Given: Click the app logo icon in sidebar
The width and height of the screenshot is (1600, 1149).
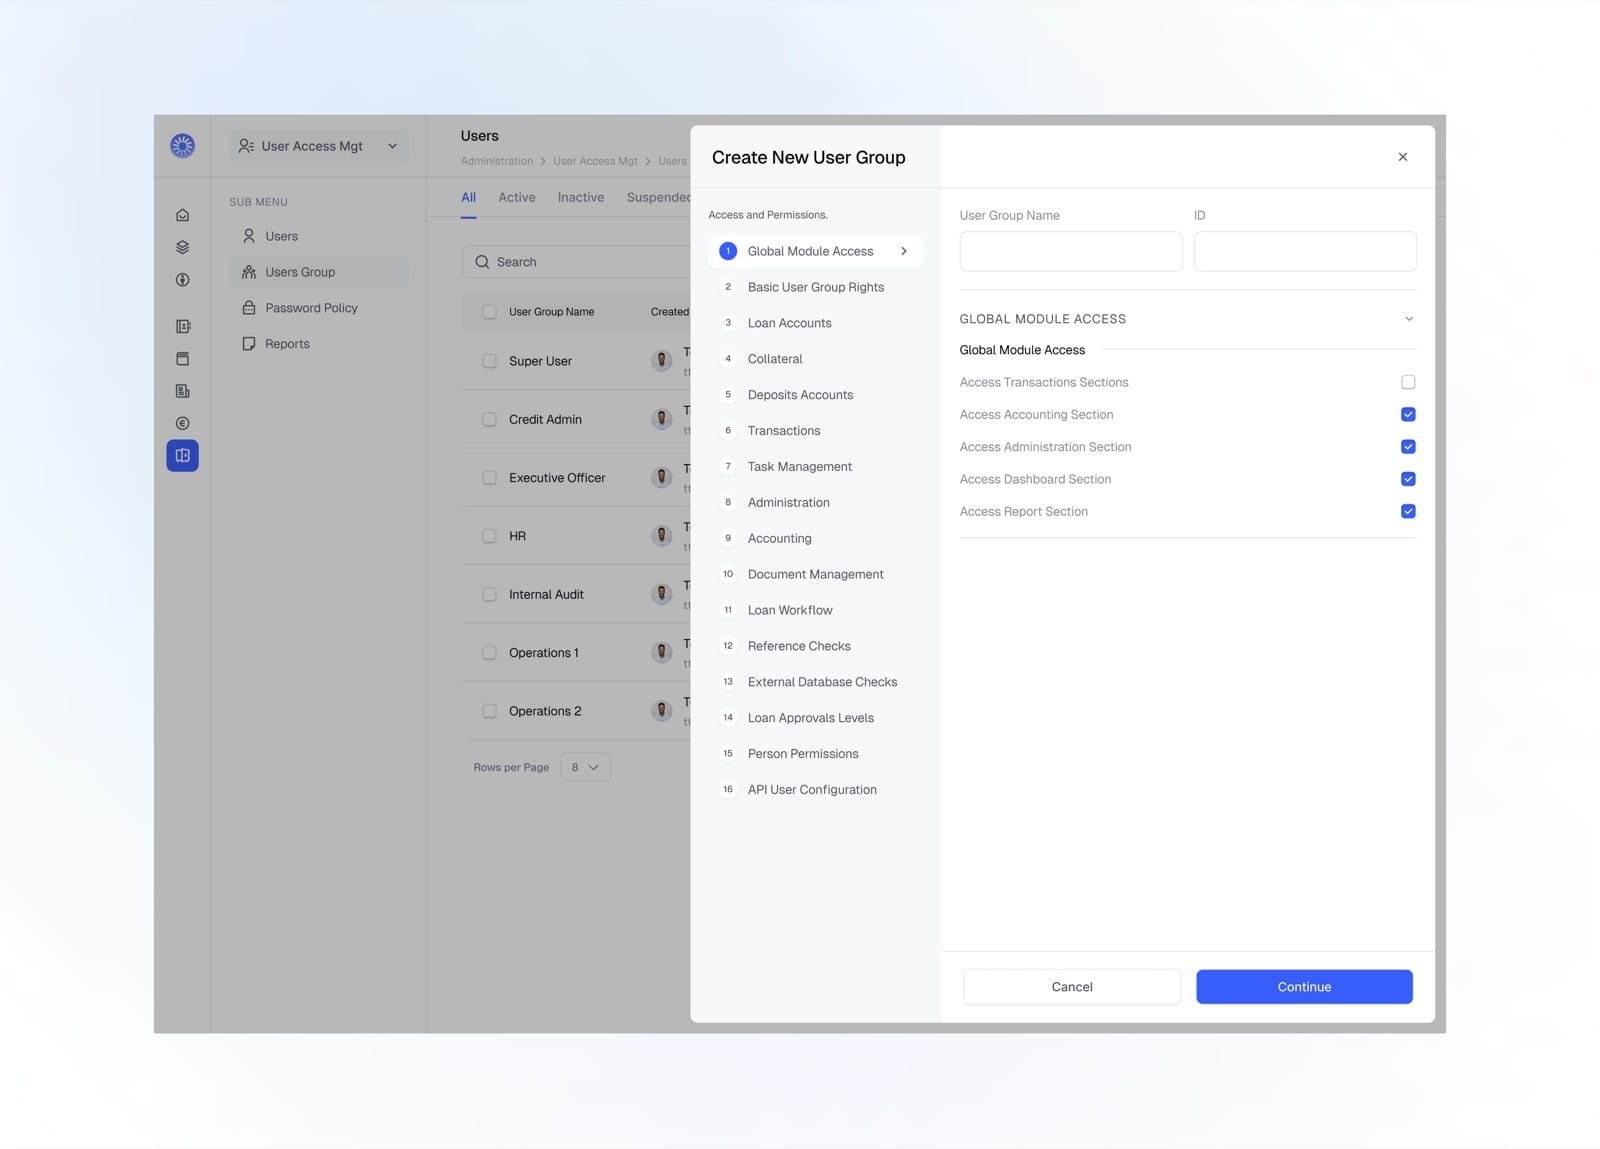Looking at the screenshot, I should coord(182,146).
